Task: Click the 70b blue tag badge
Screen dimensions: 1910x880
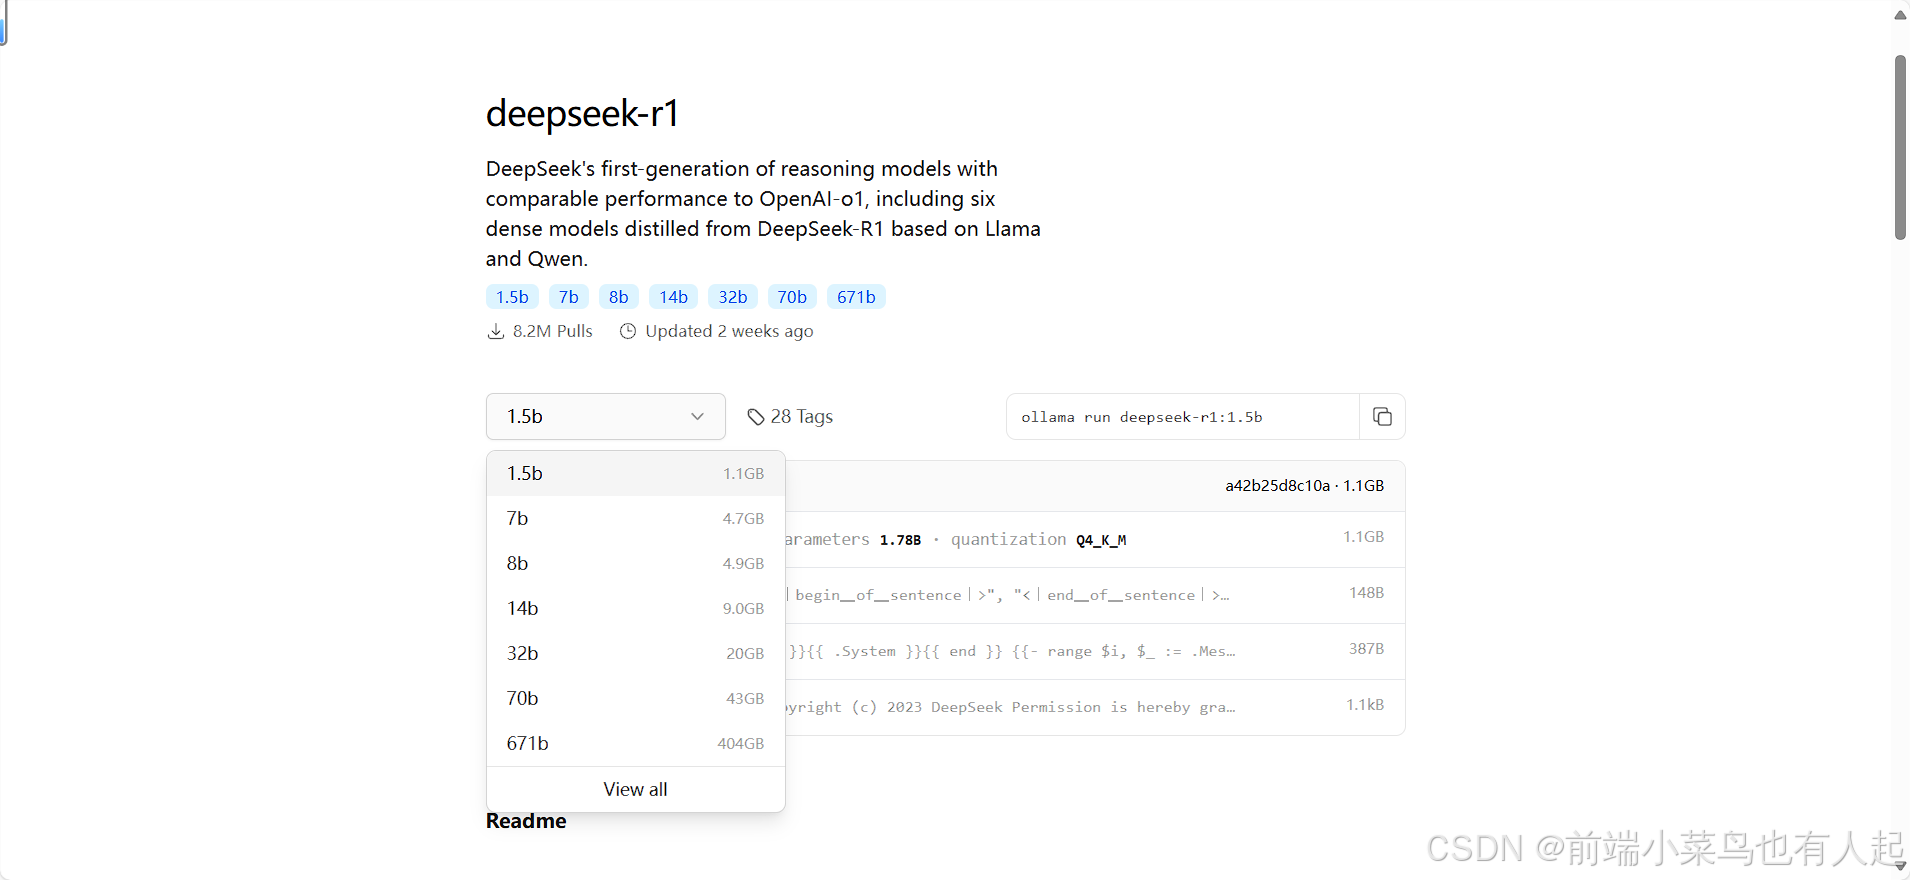Action: pyautogui.click(x=792, y=297)
